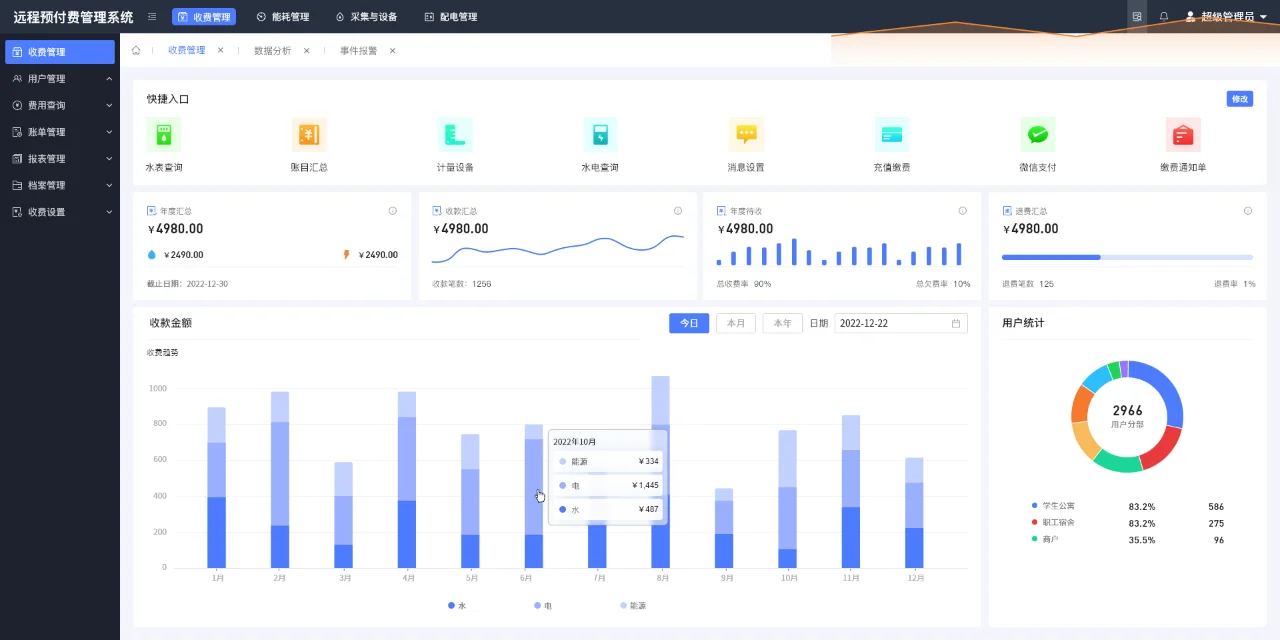Select the 本月 time filter button
The height and width of the screenshot is (640, 1280).
[735, 323]
